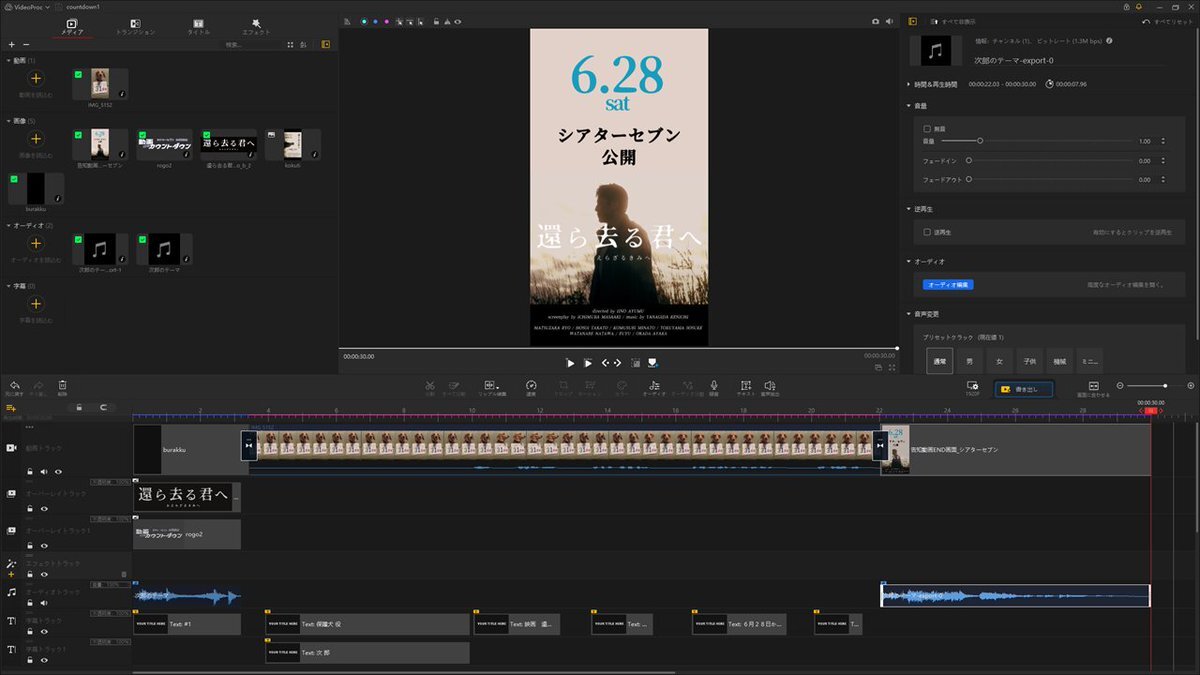Switch to the タイトル tab
This screenshot has width=1200, height=675.
198,27
